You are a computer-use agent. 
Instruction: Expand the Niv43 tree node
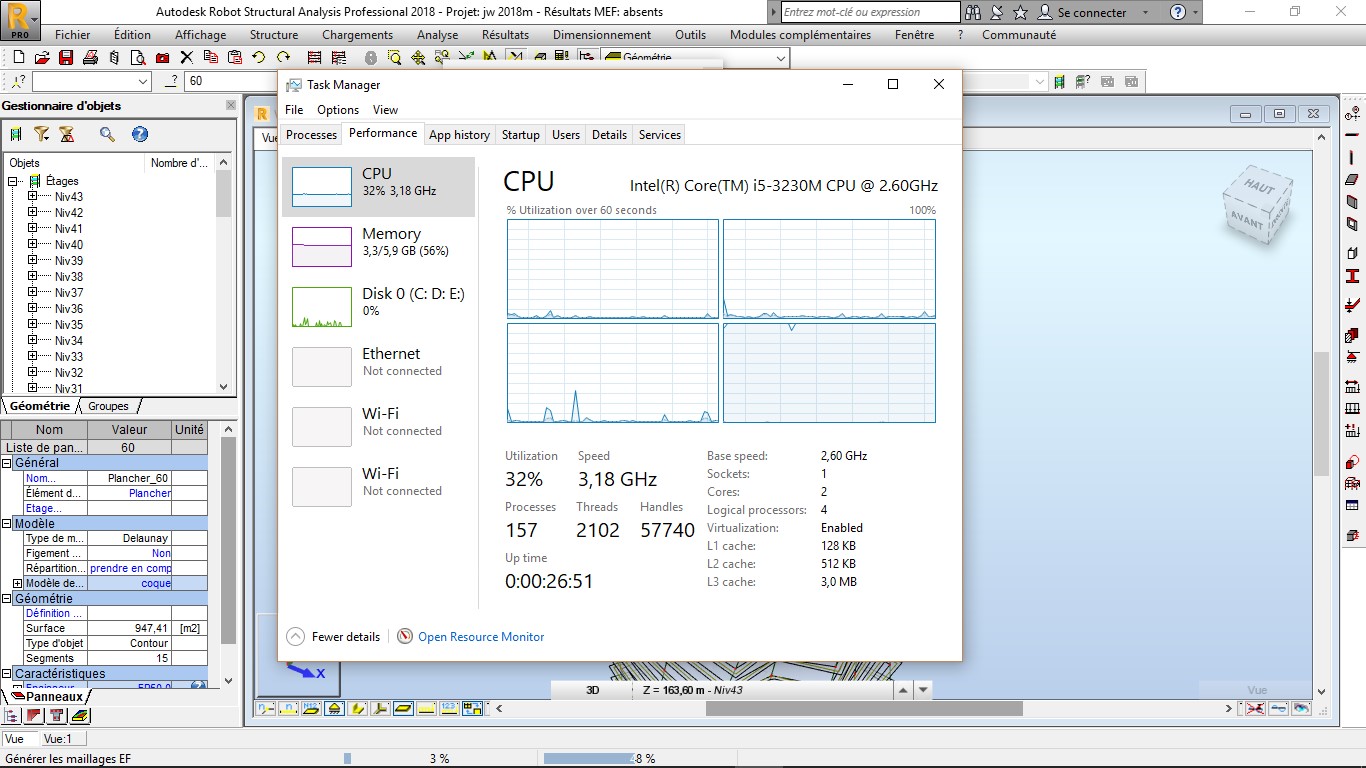pyautogui.click(x=32, y=196)
